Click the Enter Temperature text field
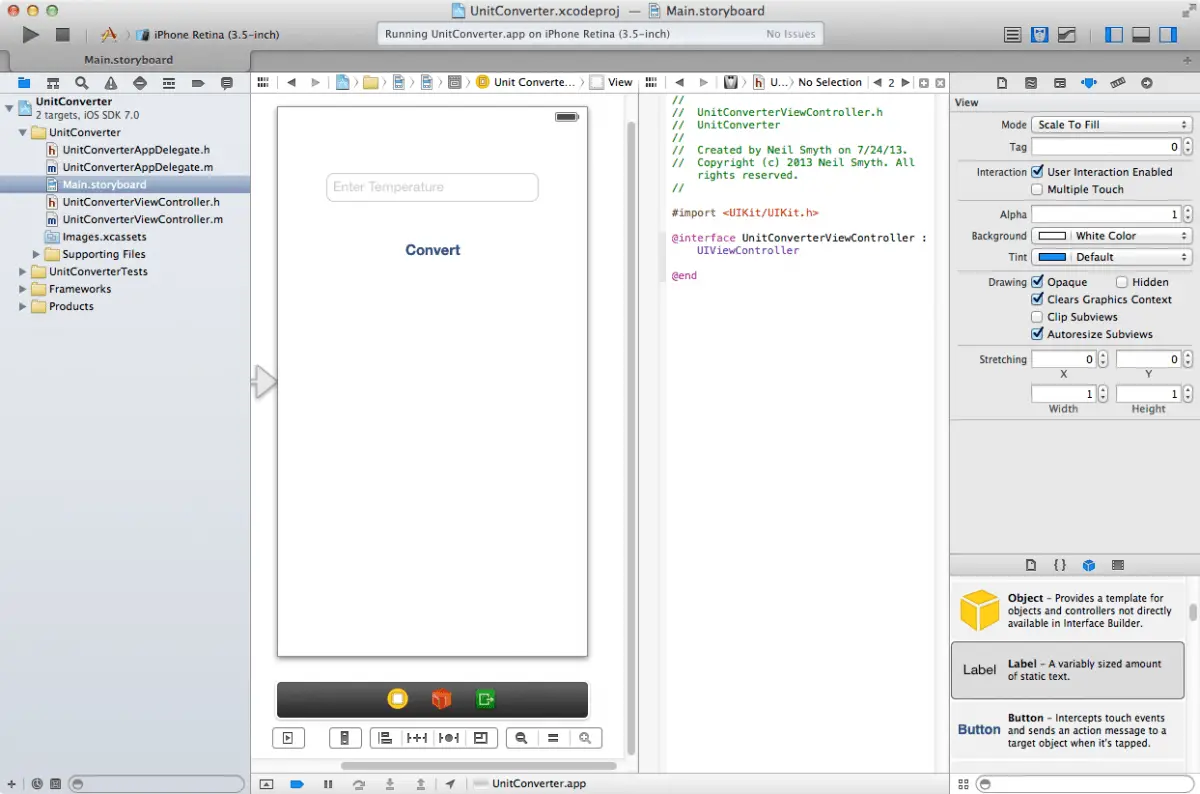The width and height of the screenshot is (1200, 794). [x=432, y=187]
